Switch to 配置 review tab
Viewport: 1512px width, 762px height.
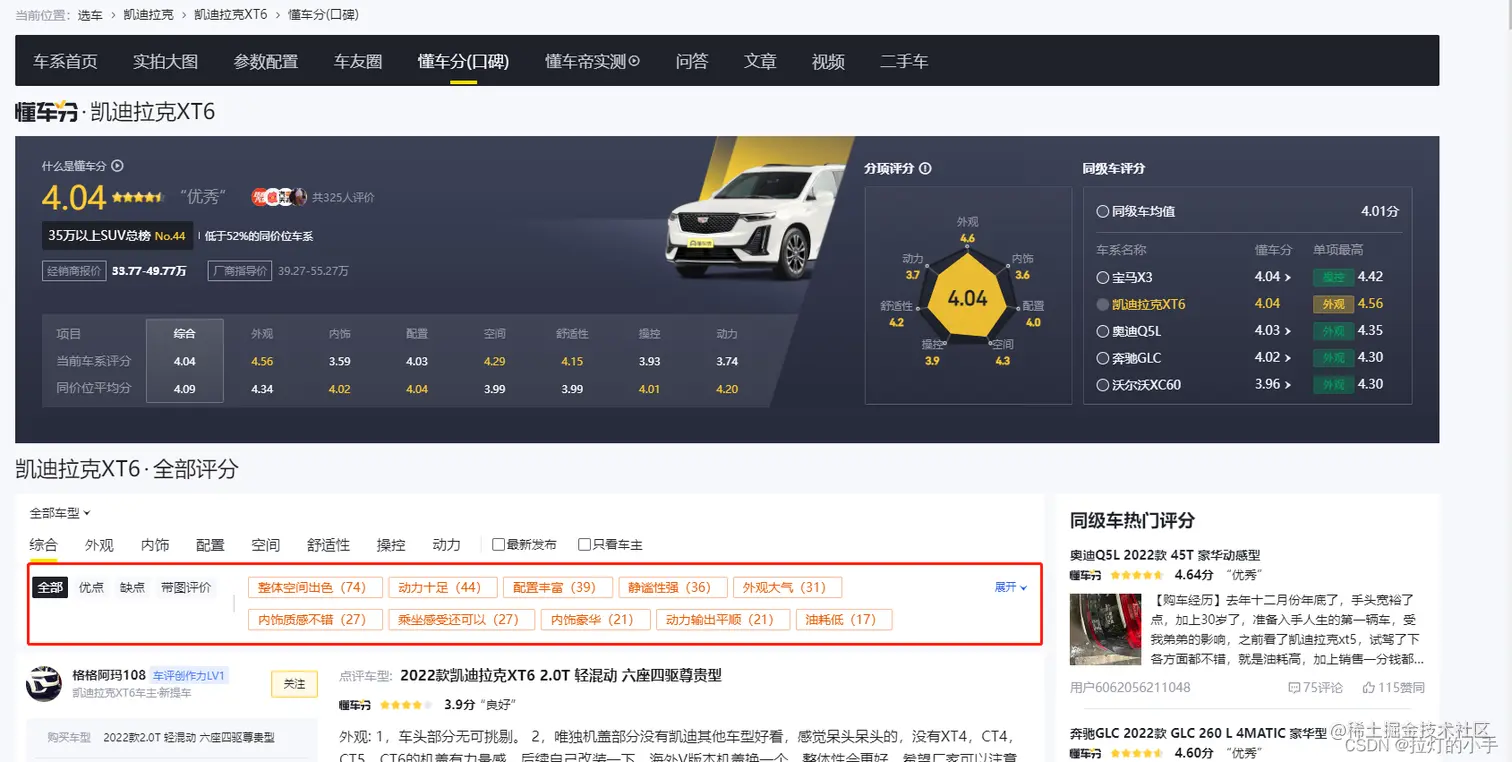[x=210, y=545]
